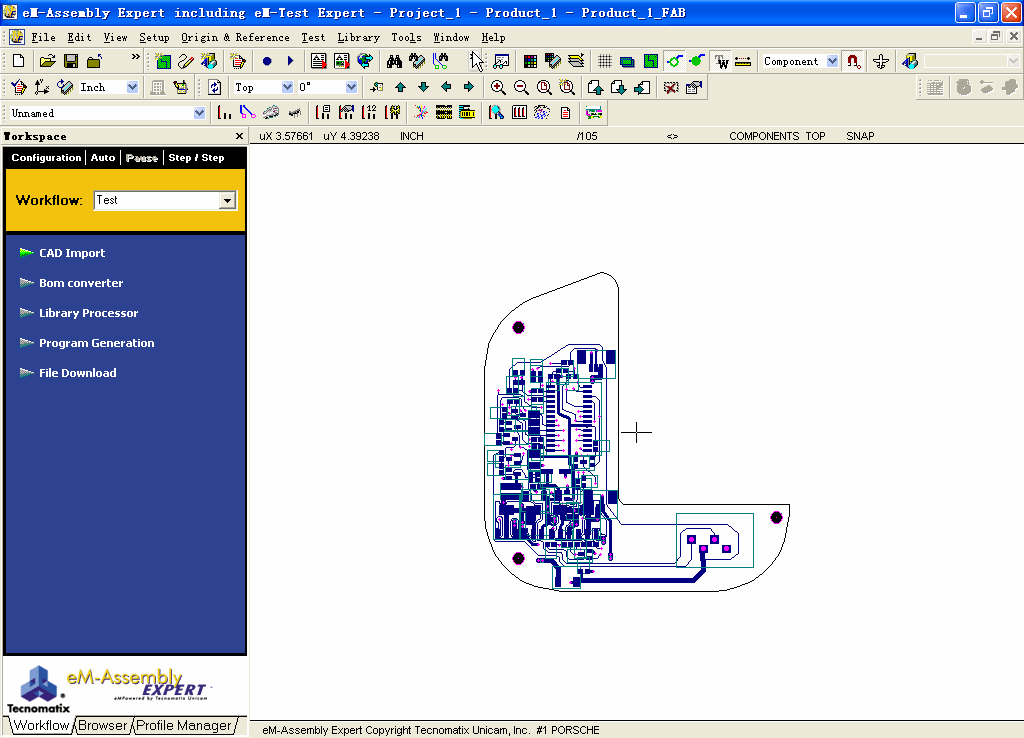The height and width of the screenshot is (738, 1024).
Task: Select the Workflow bottom tab
Action: tap(41, 726)
